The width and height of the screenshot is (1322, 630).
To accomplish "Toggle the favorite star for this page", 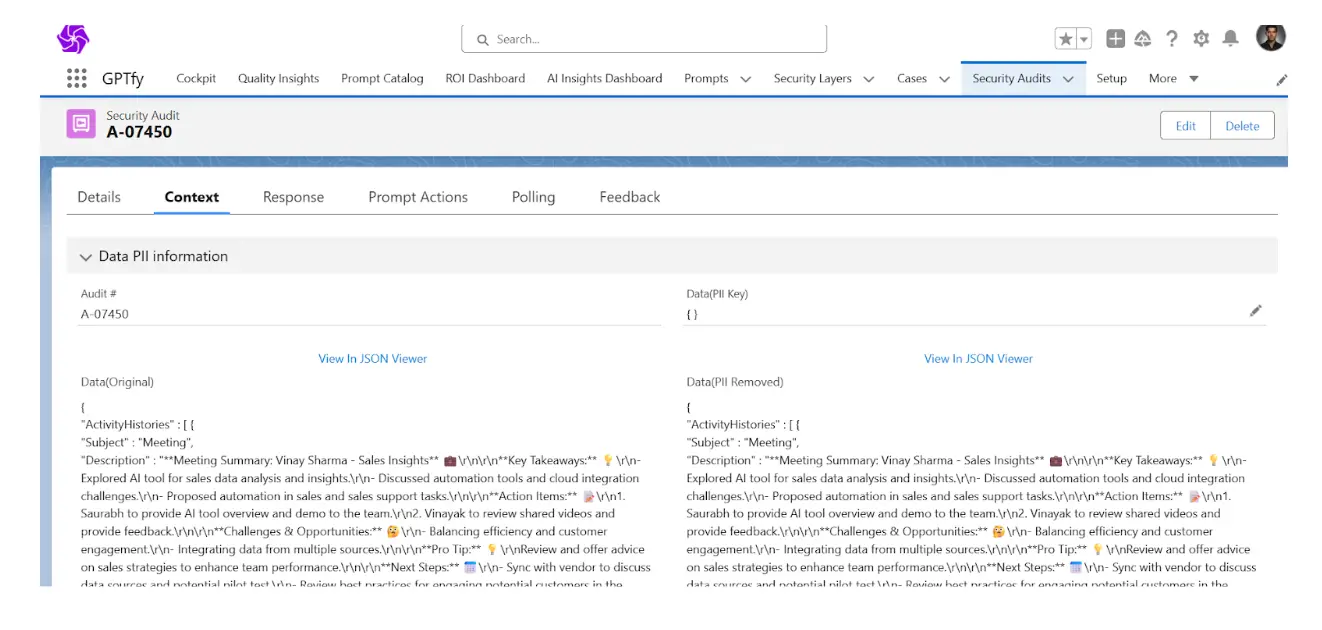I will [x=1068, y=38].
